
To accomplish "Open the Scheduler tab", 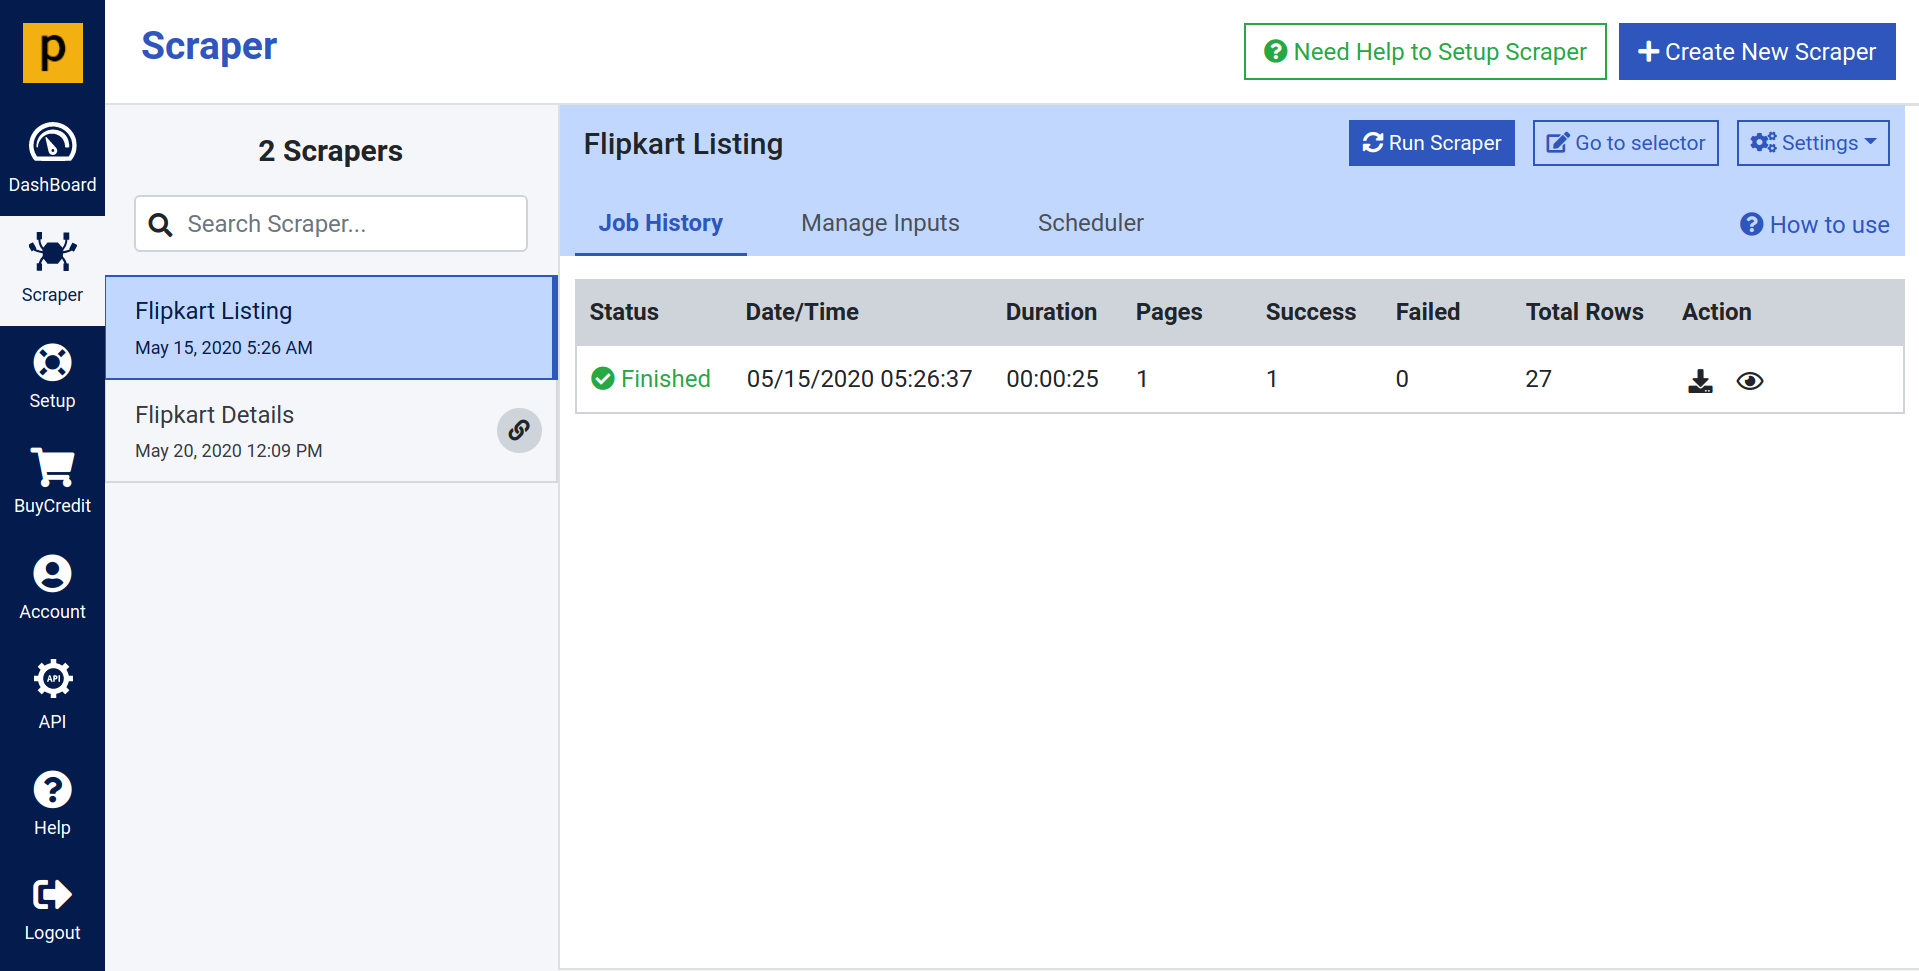I will point(1090,223).
